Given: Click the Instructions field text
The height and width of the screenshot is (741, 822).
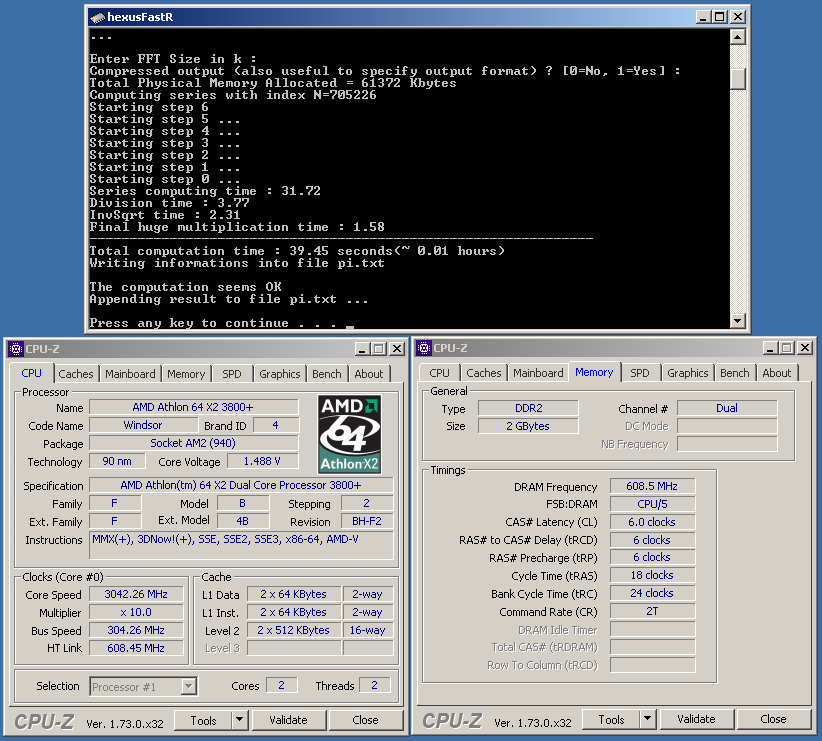Looking at the screenshot, I should click(241, 545).
